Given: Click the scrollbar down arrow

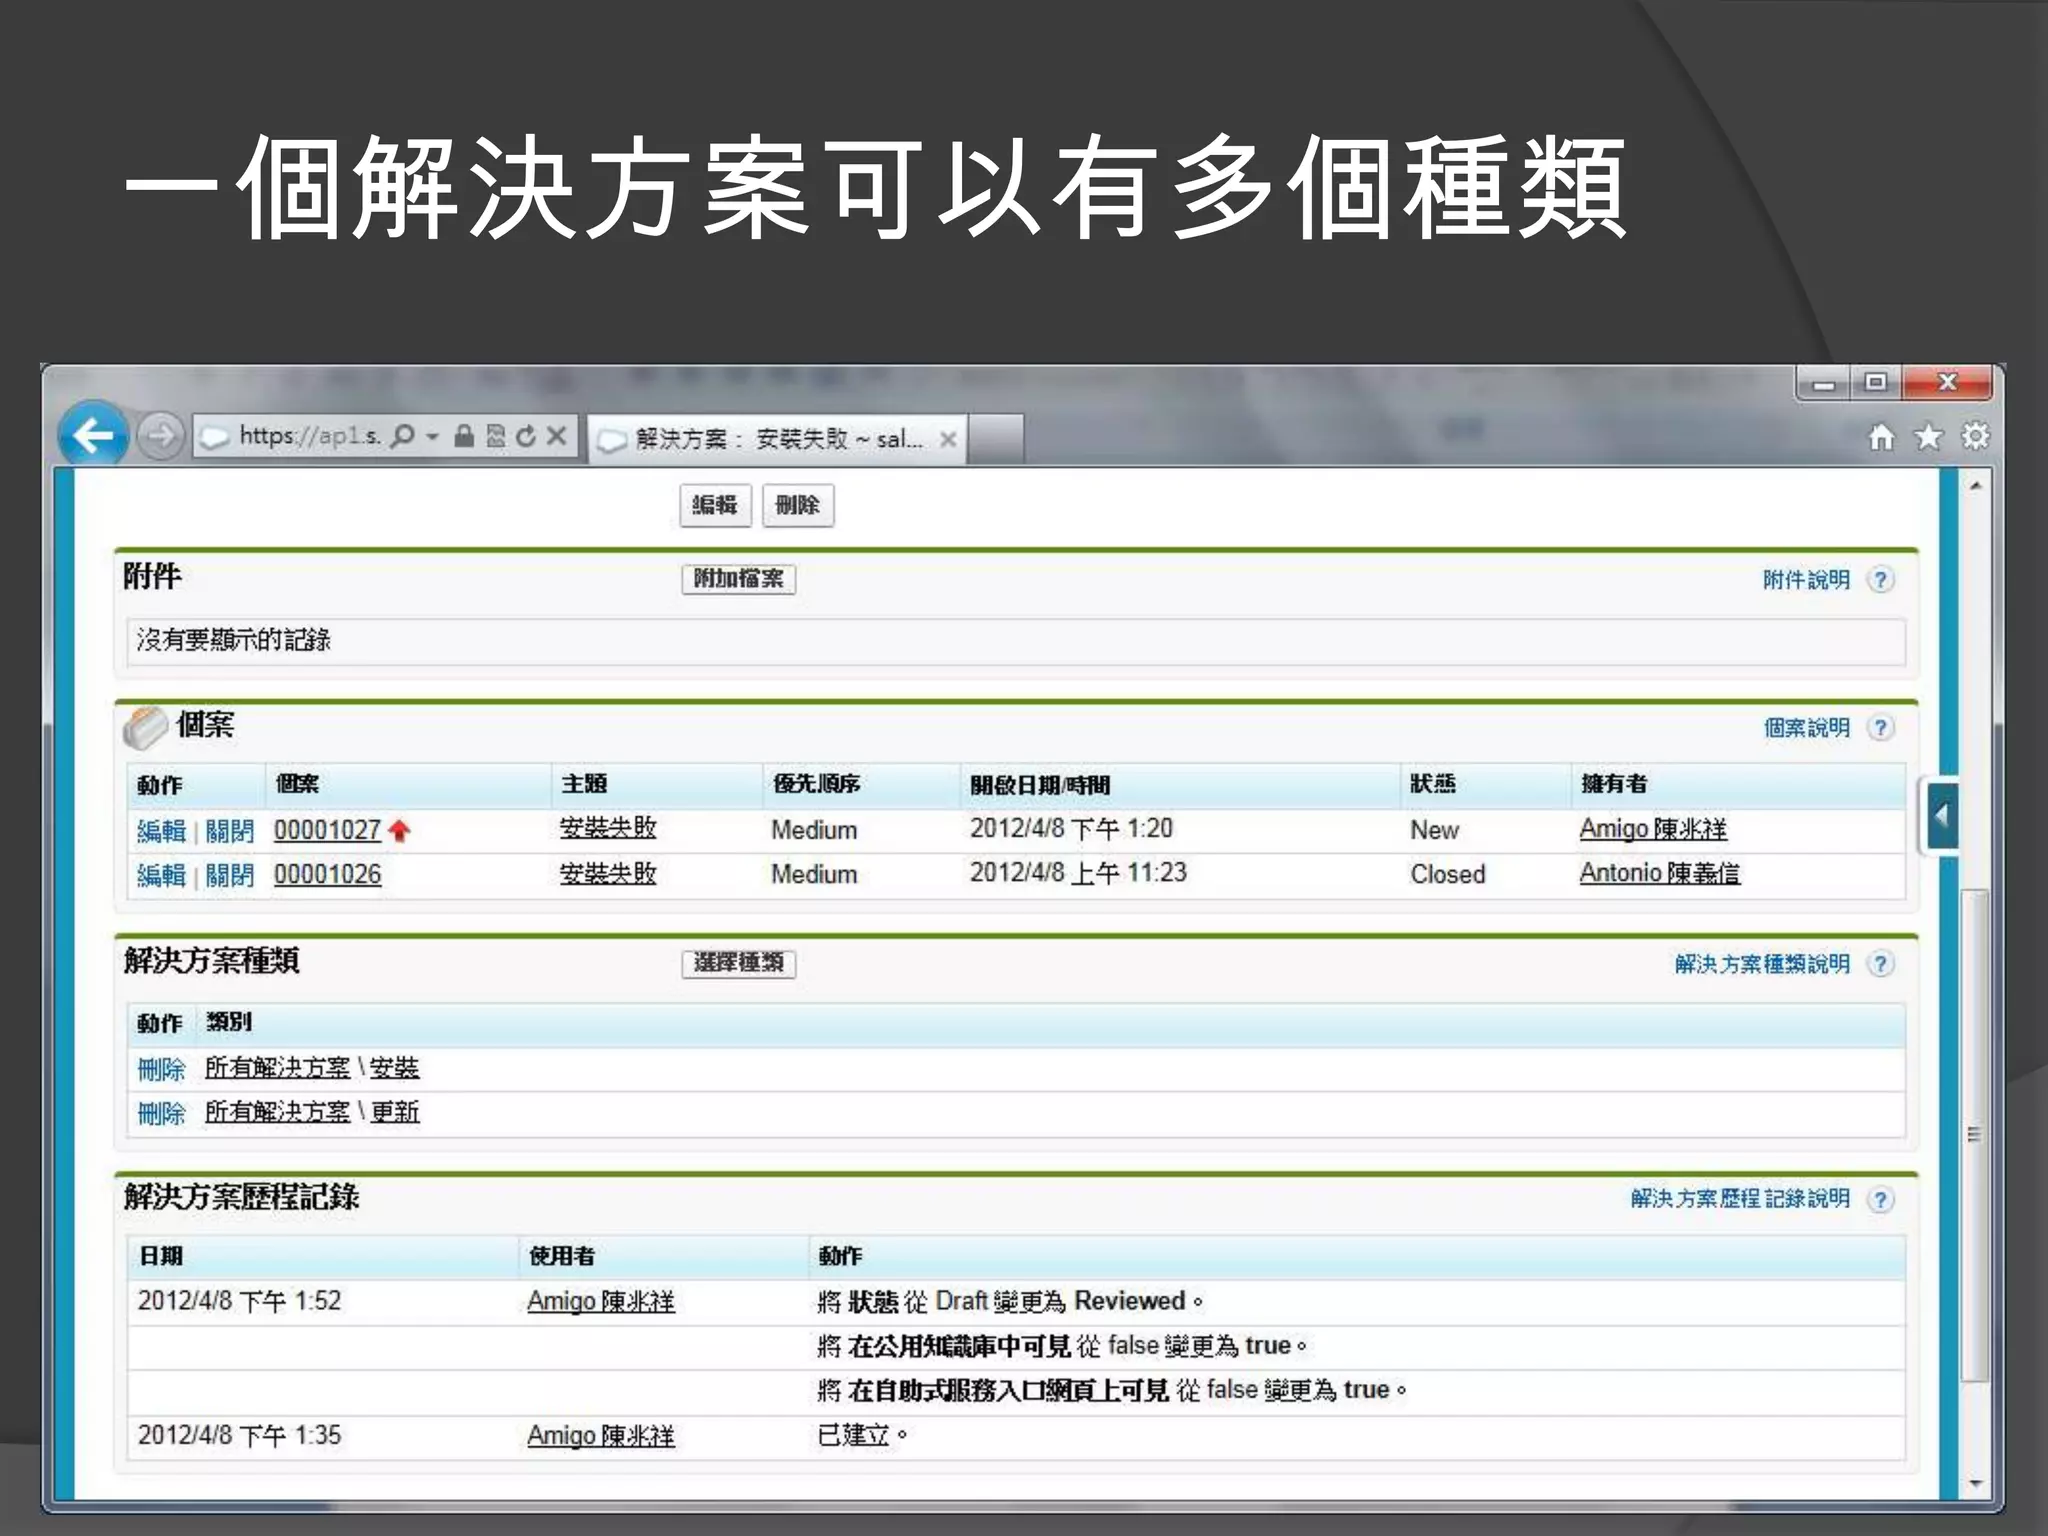Looking at the screenshot, I should (x=1976, y=1484).
